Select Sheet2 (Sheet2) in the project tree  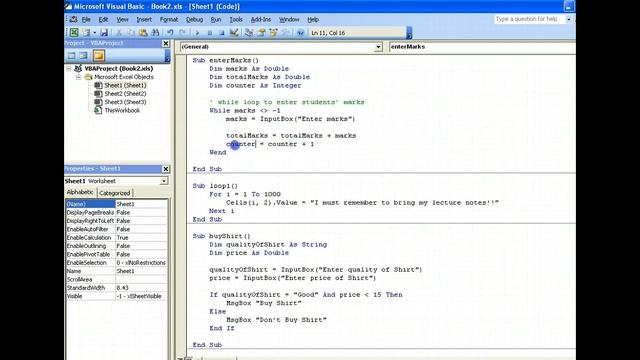(125, 94)
